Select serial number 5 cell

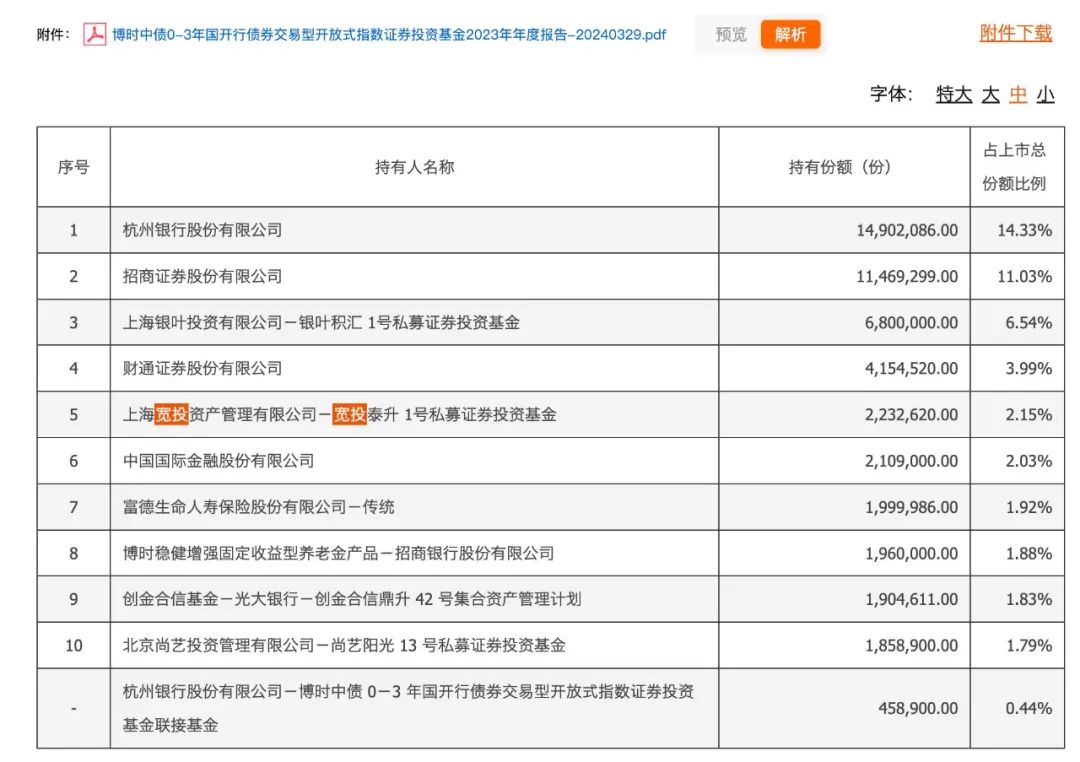pyautogui.click(x=74, y=415)
